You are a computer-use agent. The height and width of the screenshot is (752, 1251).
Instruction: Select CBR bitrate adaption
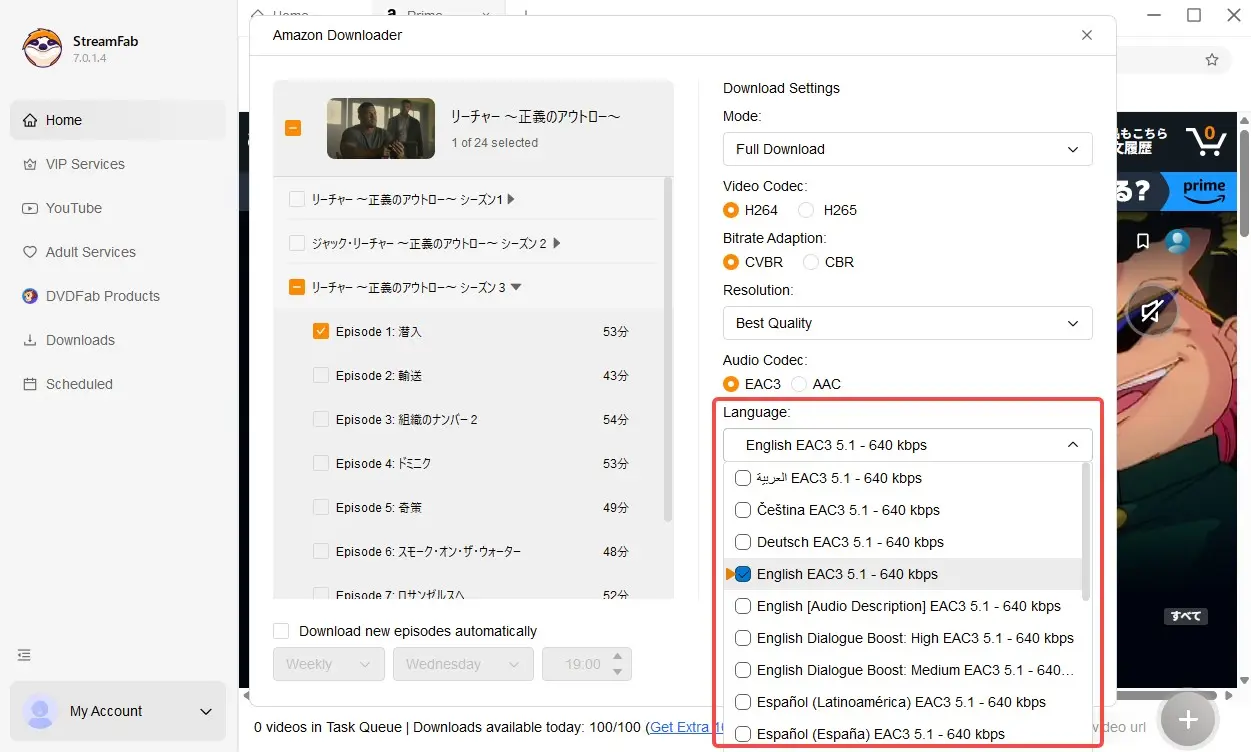pyautogui.click(x=811, y=262)
